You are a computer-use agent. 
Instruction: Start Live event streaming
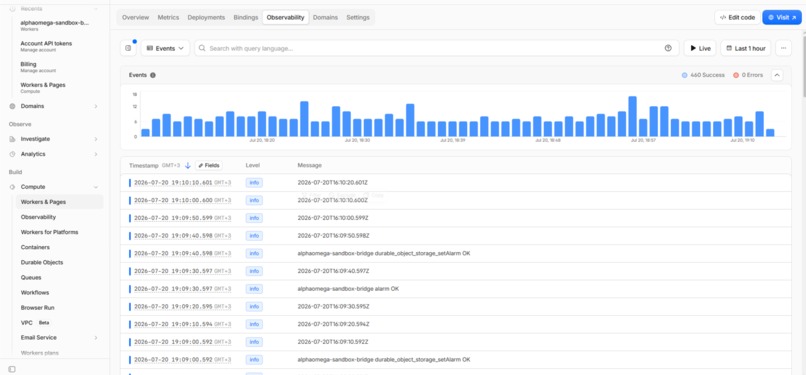(700, 48)
